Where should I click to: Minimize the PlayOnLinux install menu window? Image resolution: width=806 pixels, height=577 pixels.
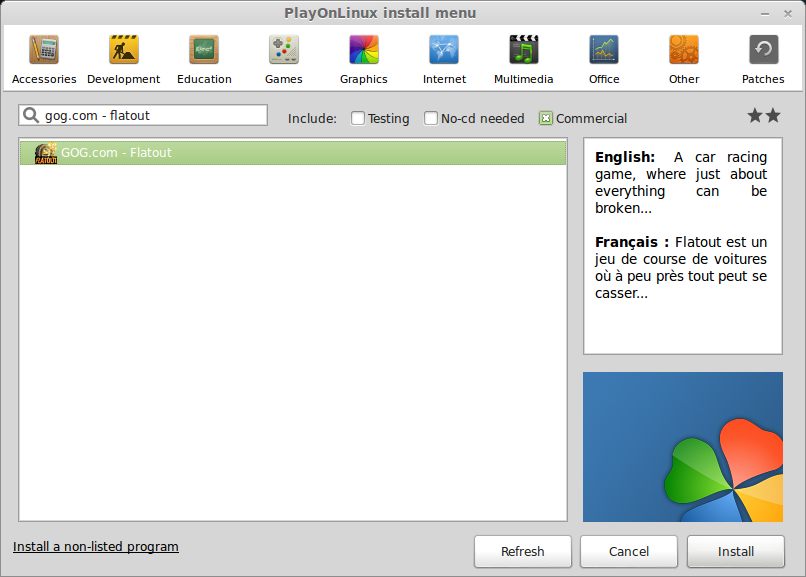click(x=765, y=14)
